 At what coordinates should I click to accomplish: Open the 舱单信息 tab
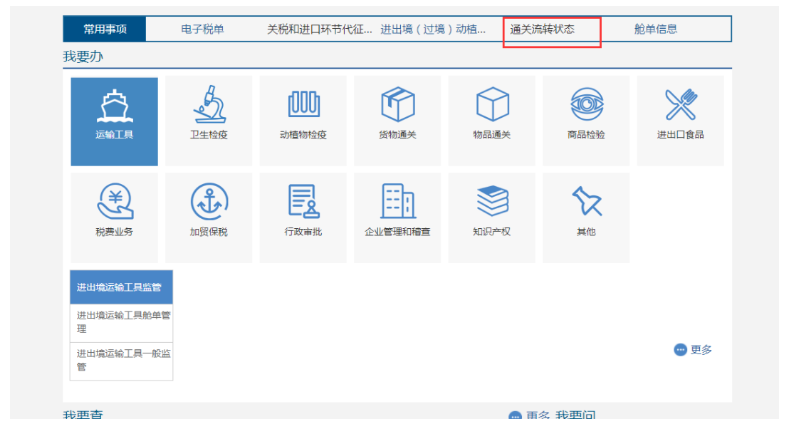[x=655, y=29]
